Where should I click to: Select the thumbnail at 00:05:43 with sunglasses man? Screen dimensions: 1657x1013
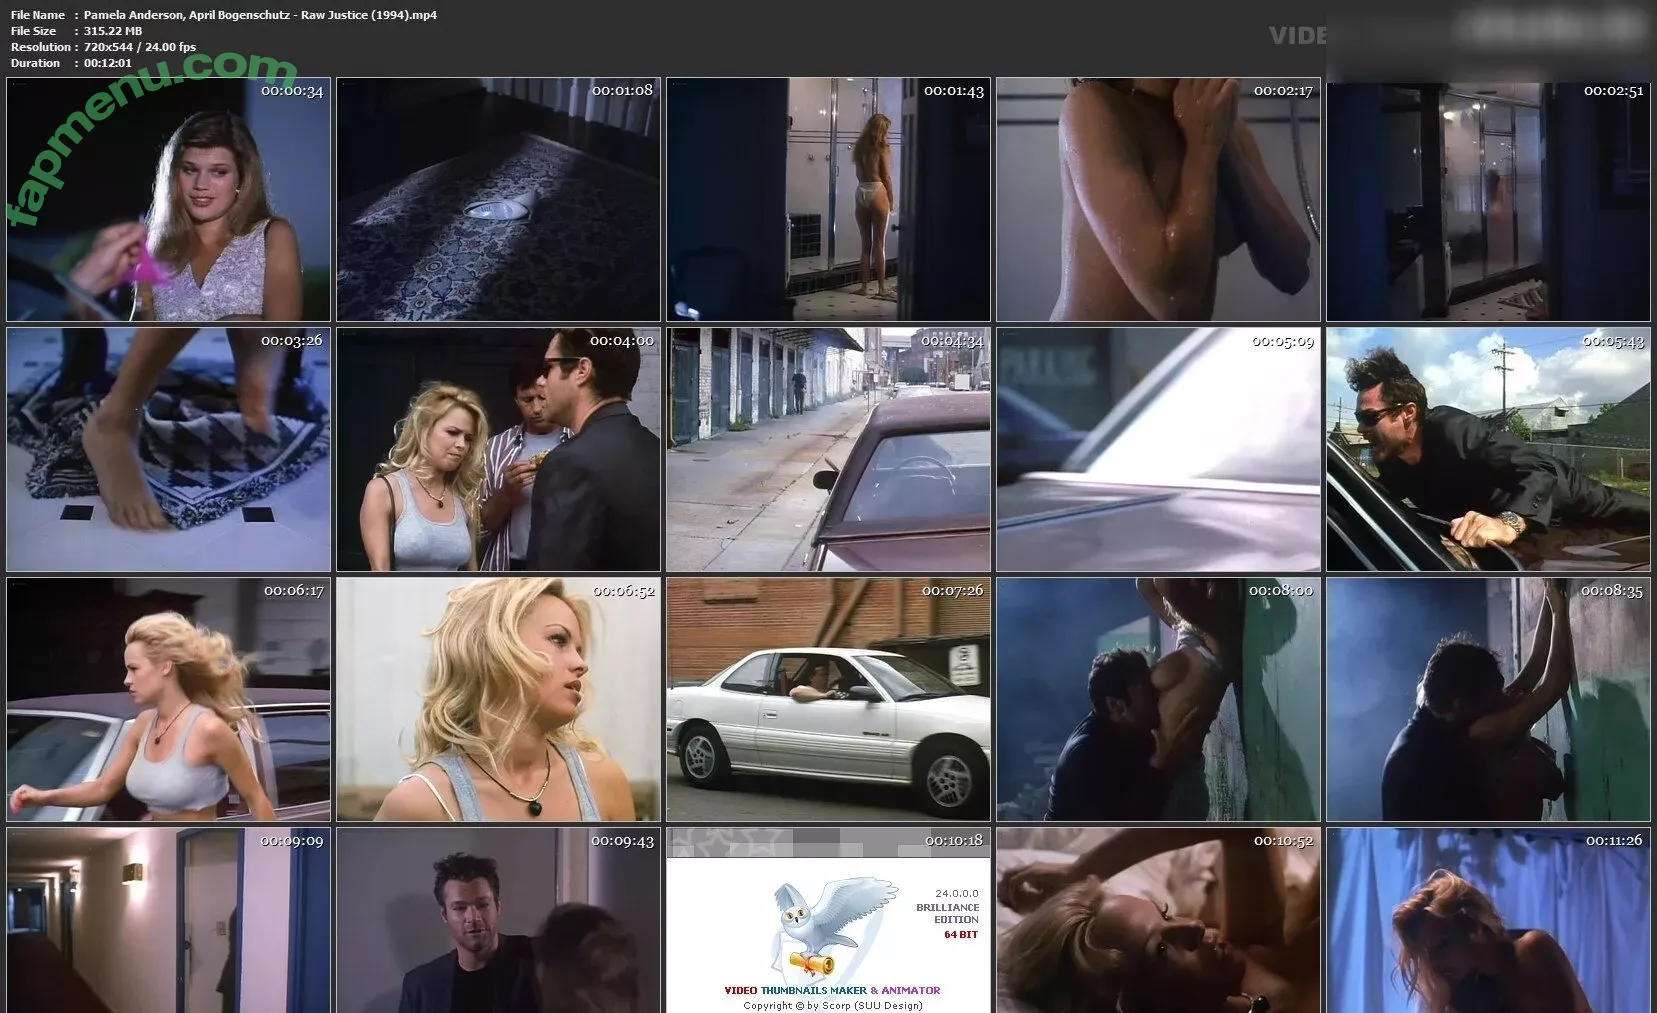(x=1488, y=450)
